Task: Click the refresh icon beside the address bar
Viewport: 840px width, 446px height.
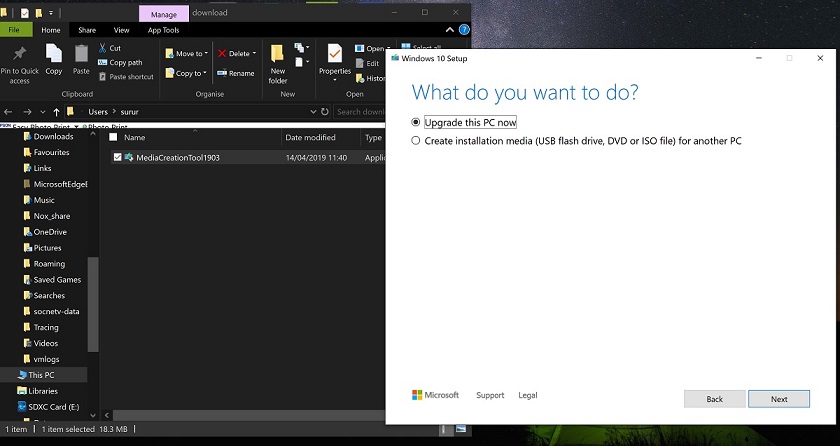Action: pos(323,112)
